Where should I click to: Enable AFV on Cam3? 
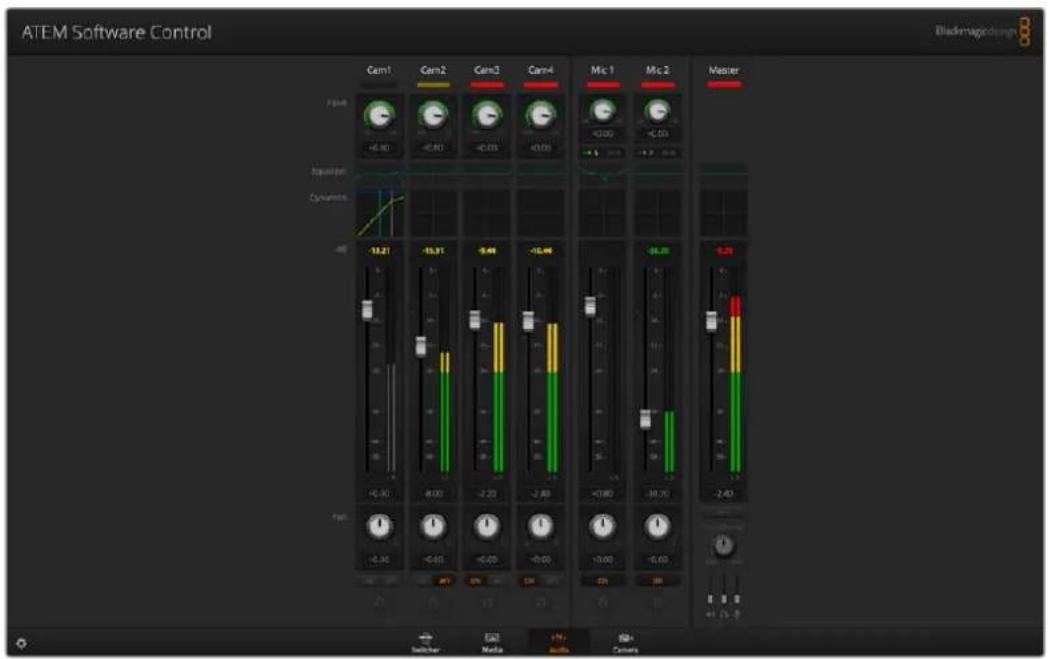click(x=498, y=581)
